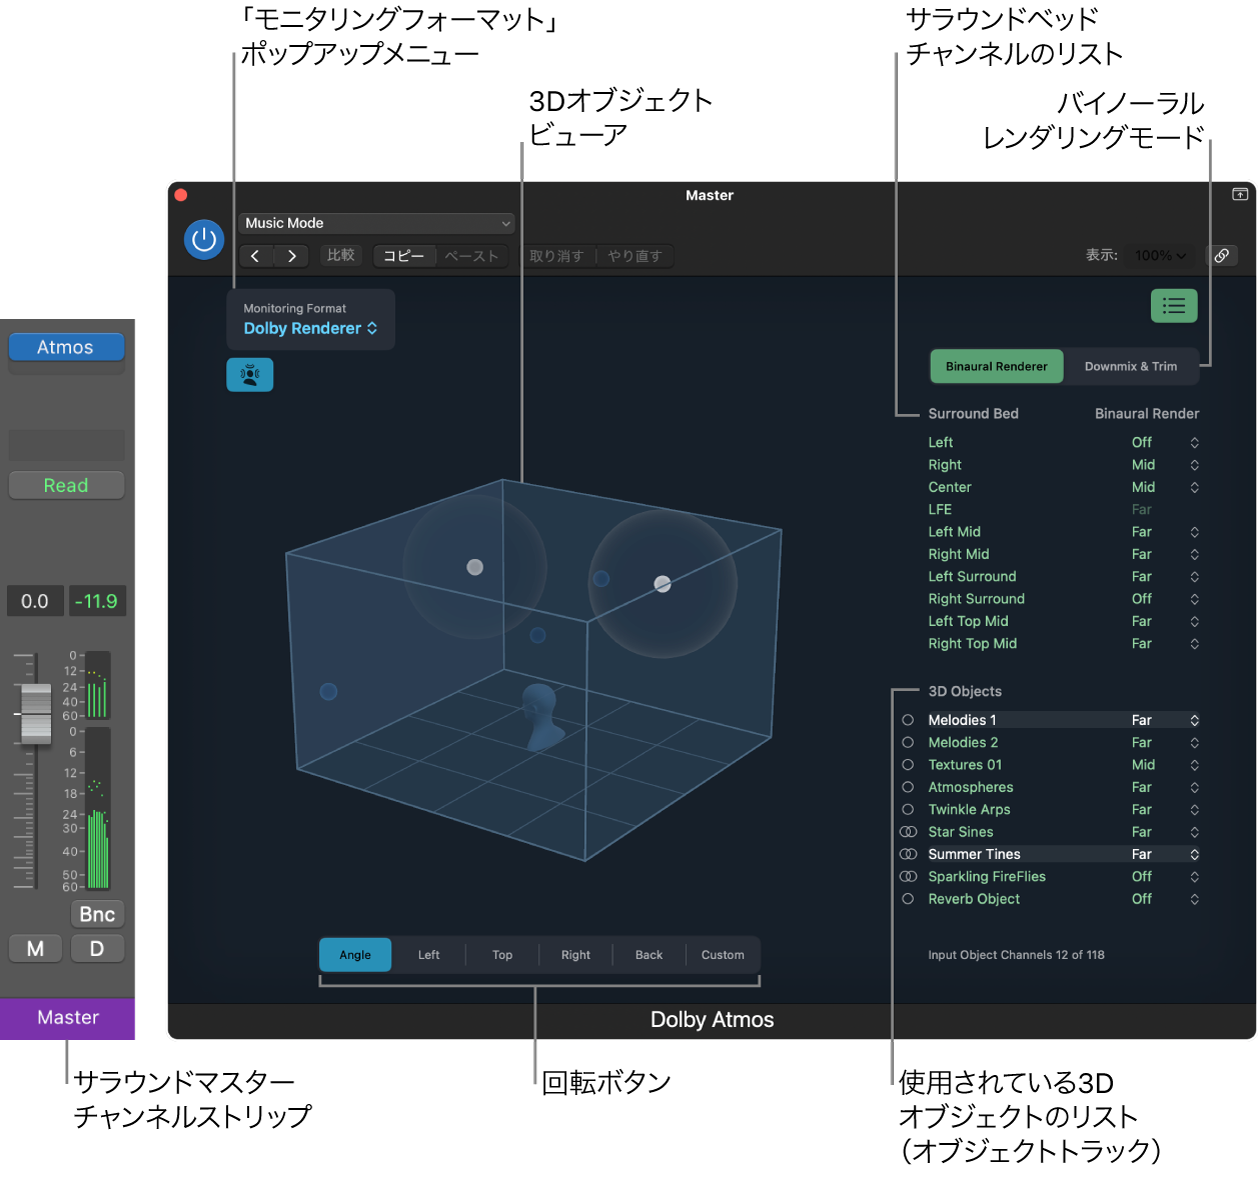
Task: Click the link icon in the header
Action: click(x=1221, y=256)
